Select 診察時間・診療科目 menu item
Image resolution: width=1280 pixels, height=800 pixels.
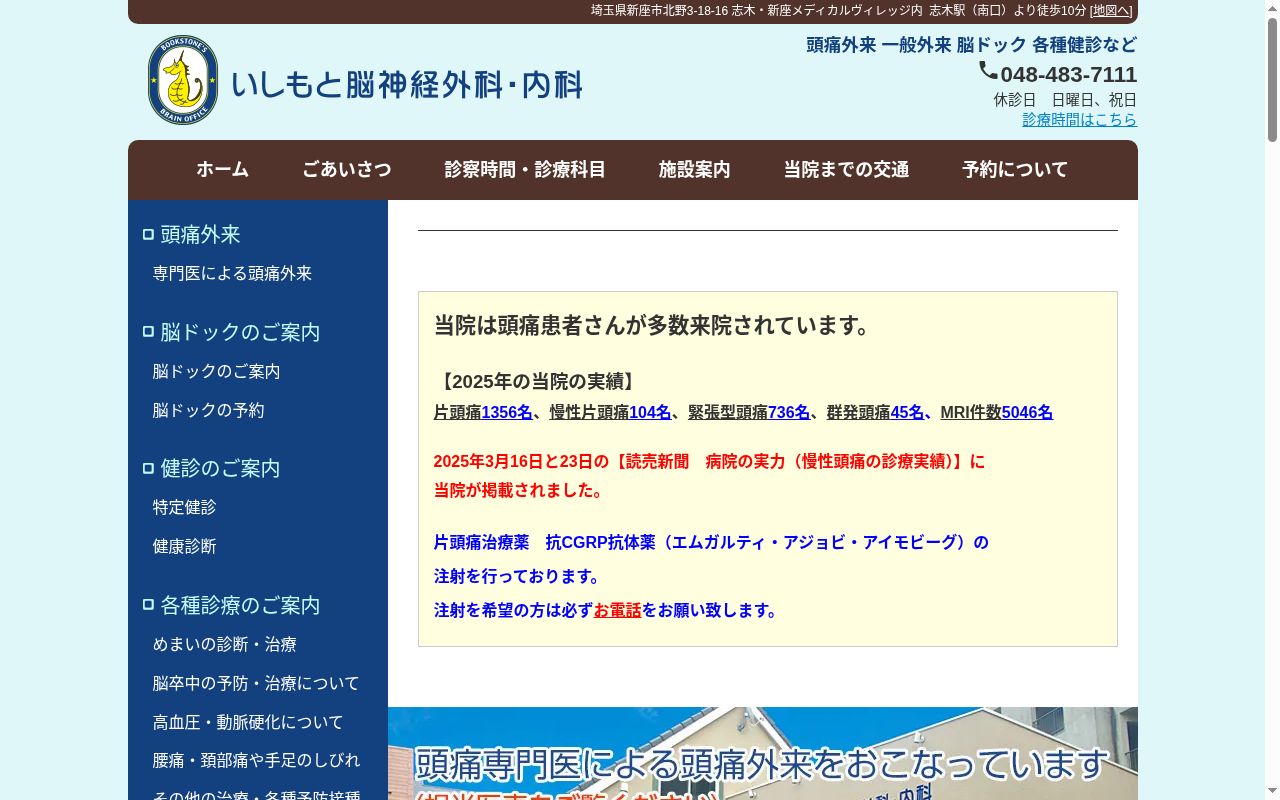pyautogui.click(x=525, y=170)
